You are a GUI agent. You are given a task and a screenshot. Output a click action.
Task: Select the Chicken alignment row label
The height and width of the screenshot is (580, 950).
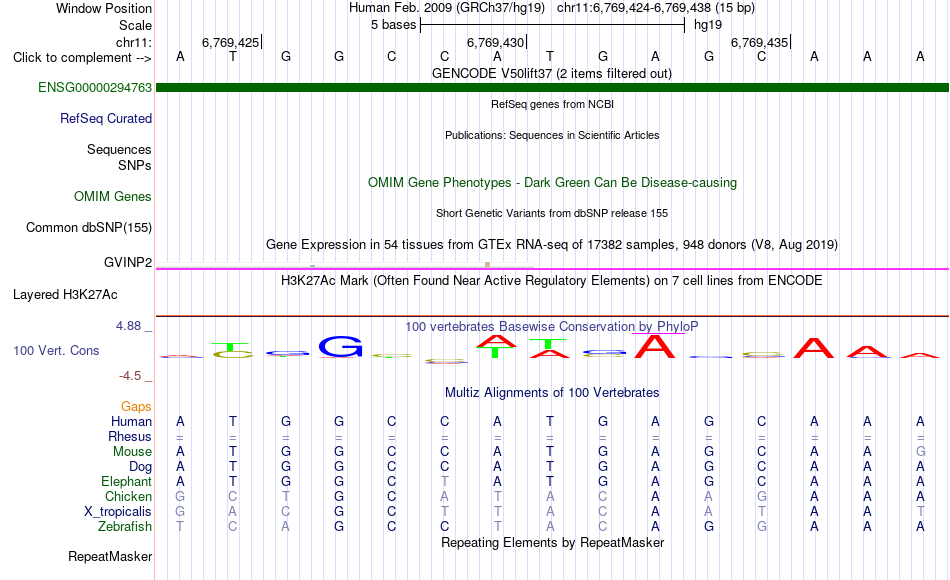click(128, 496)
